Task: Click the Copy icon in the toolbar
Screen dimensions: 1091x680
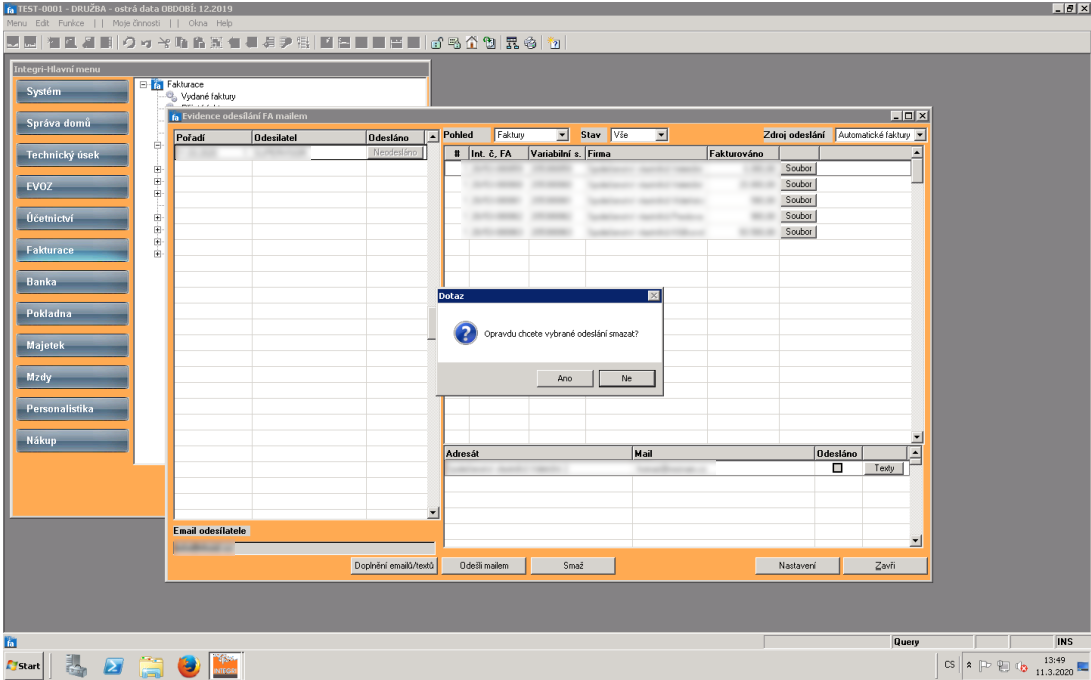Action: [181, 42]
